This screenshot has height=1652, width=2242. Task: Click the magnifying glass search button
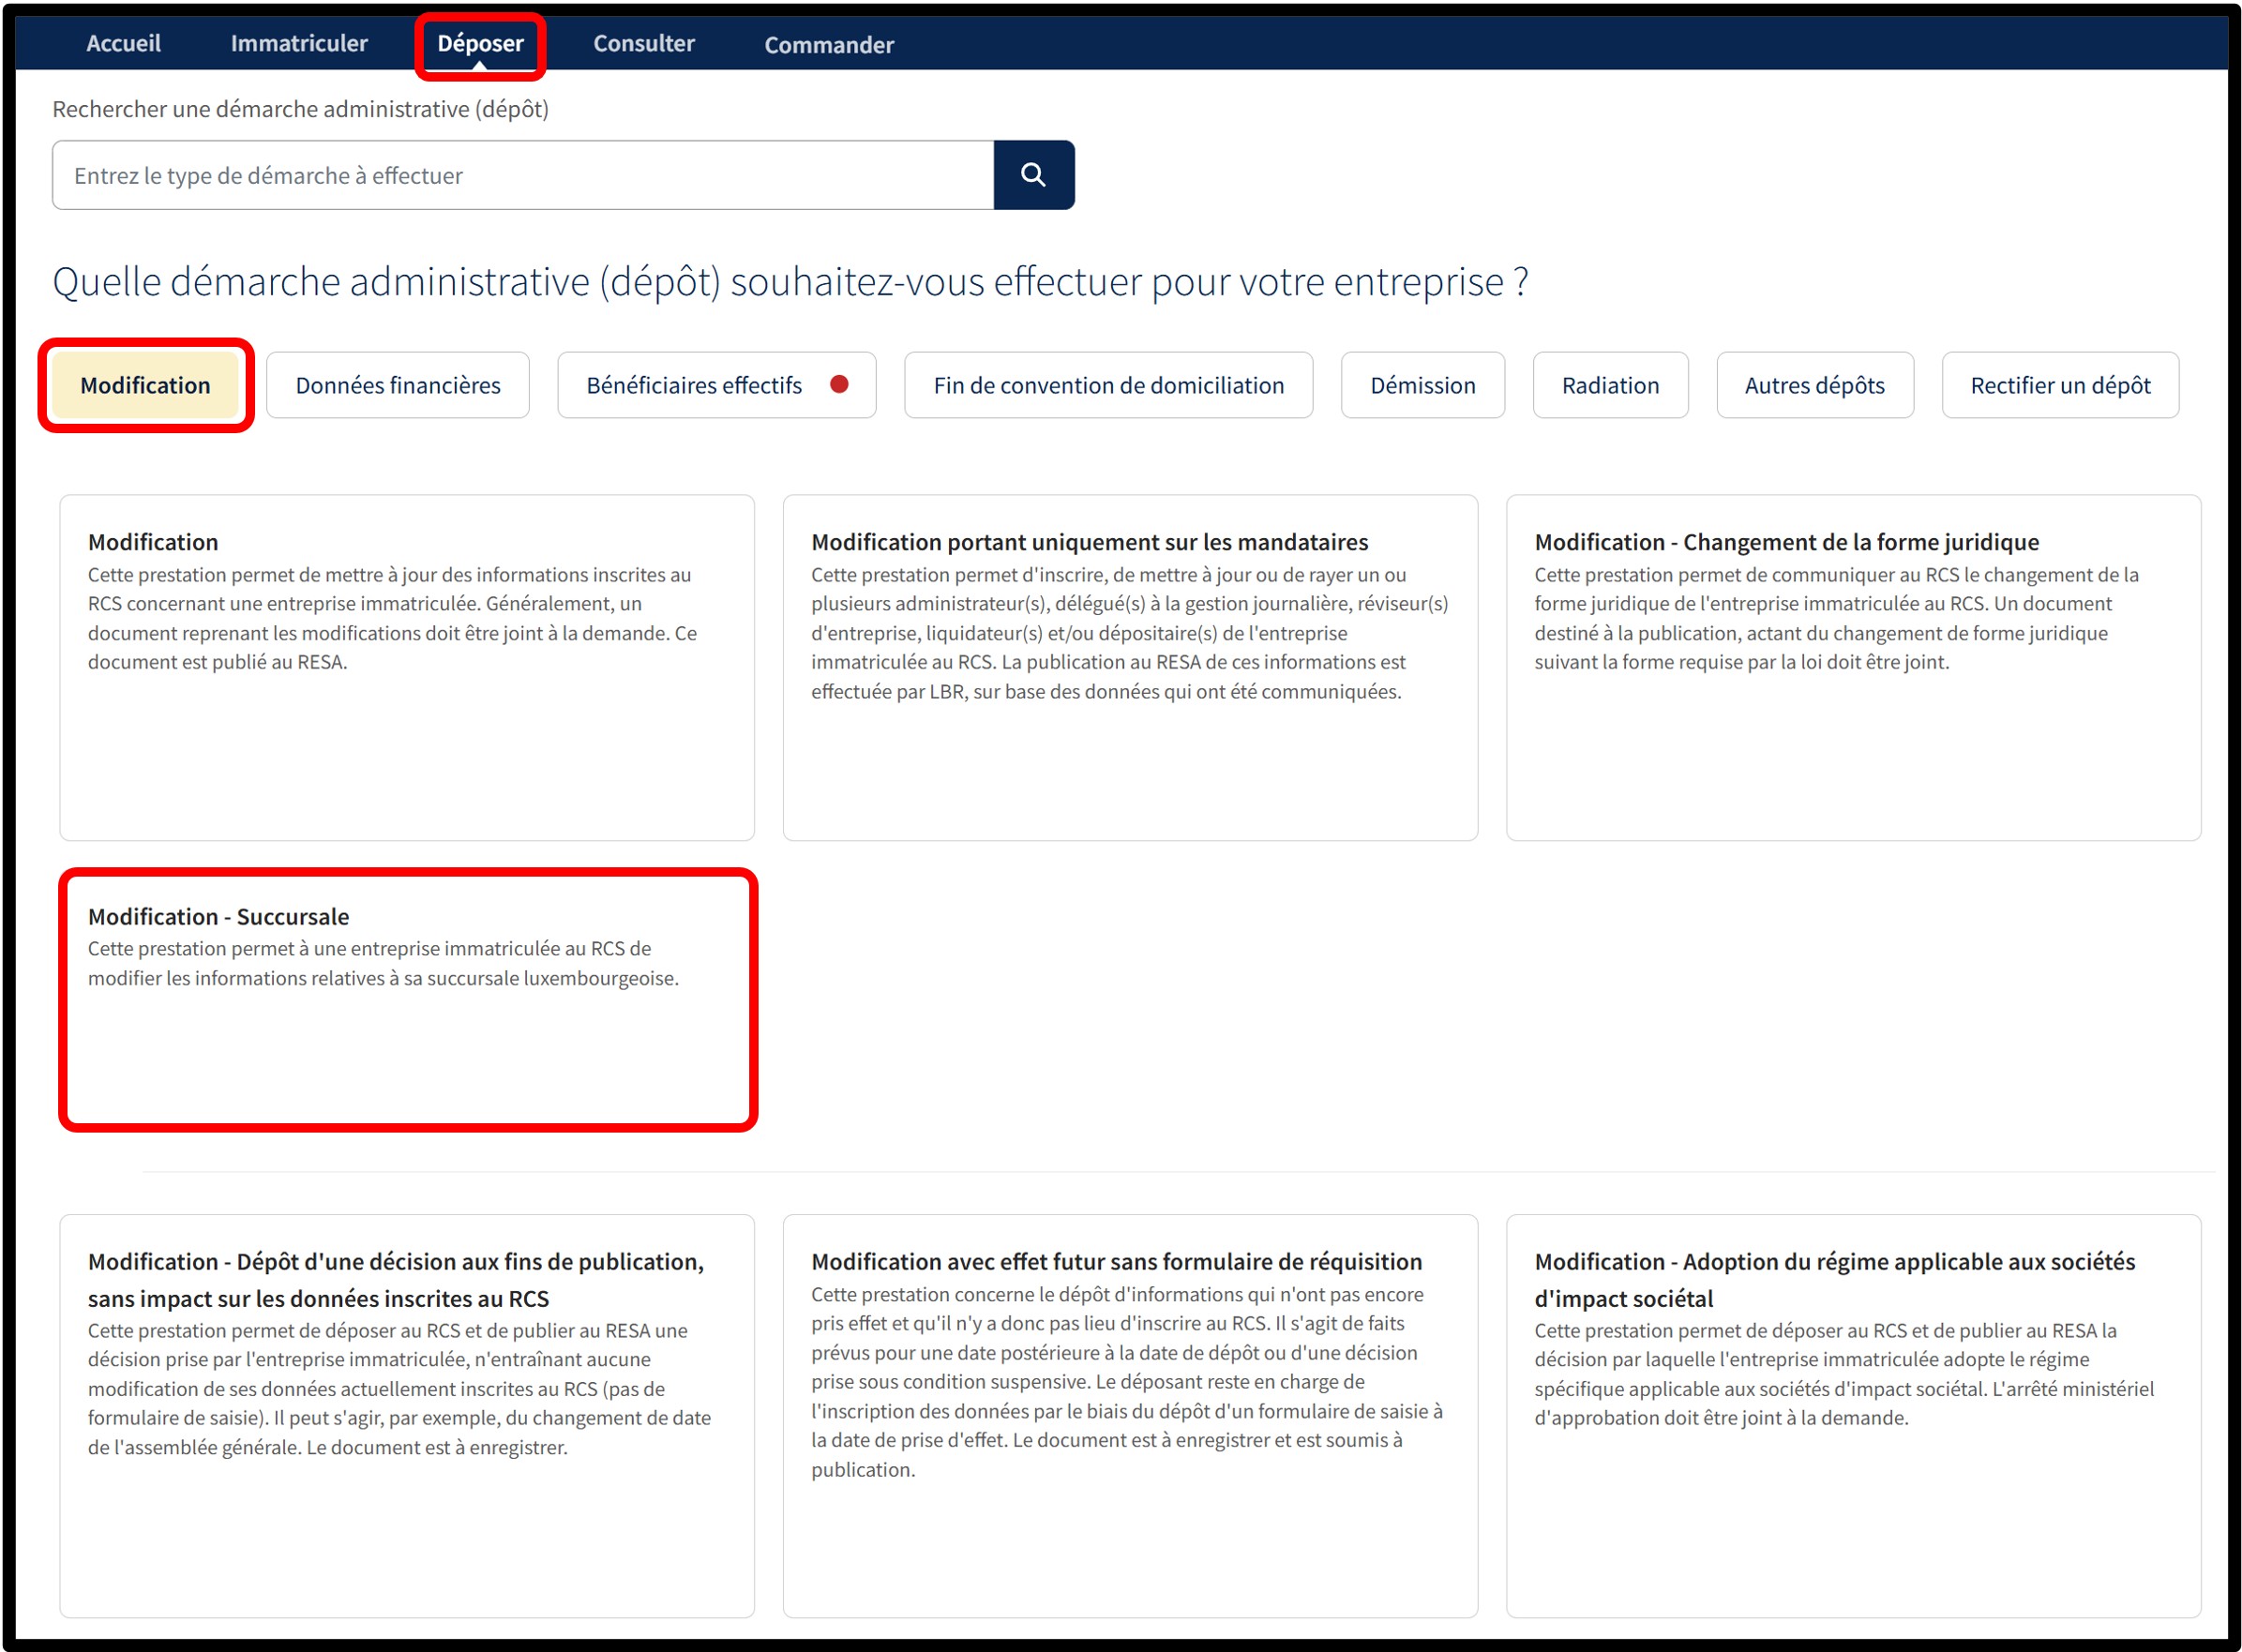pyautogui.click(x=1033, y=175)
